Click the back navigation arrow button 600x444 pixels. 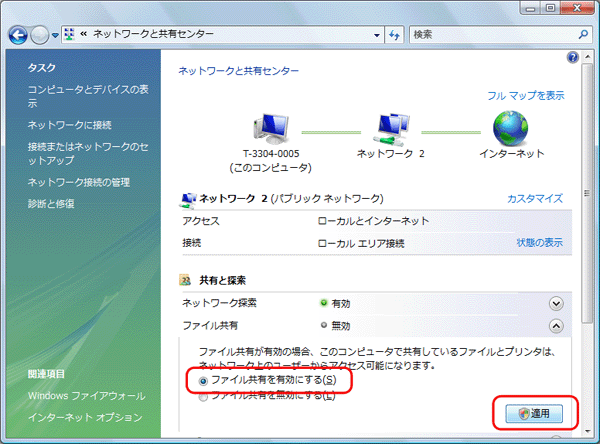click(x=19, y=34)
